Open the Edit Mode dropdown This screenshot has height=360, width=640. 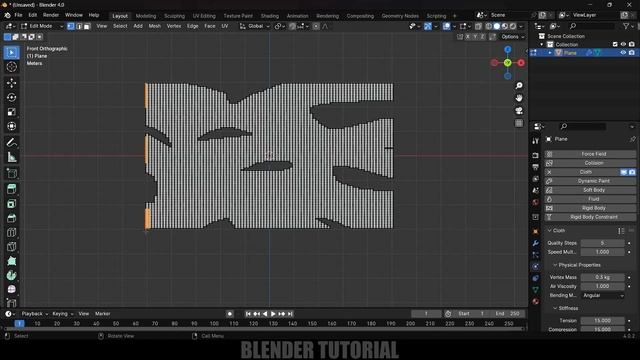point(42,26)
